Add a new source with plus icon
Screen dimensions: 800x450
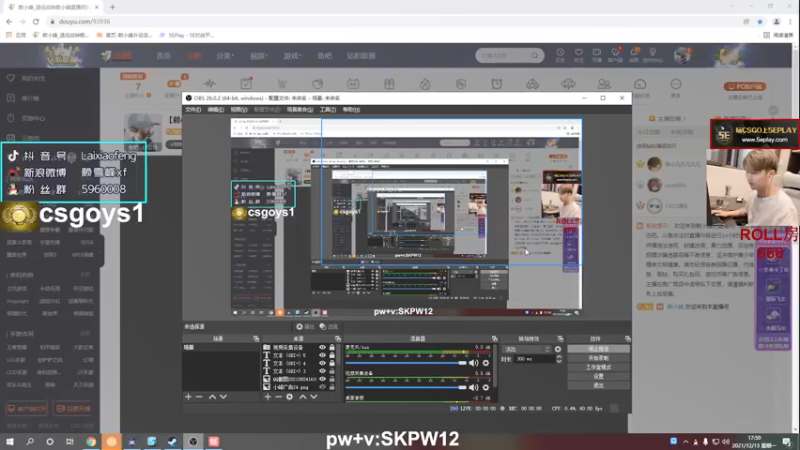tap(267, 396)
